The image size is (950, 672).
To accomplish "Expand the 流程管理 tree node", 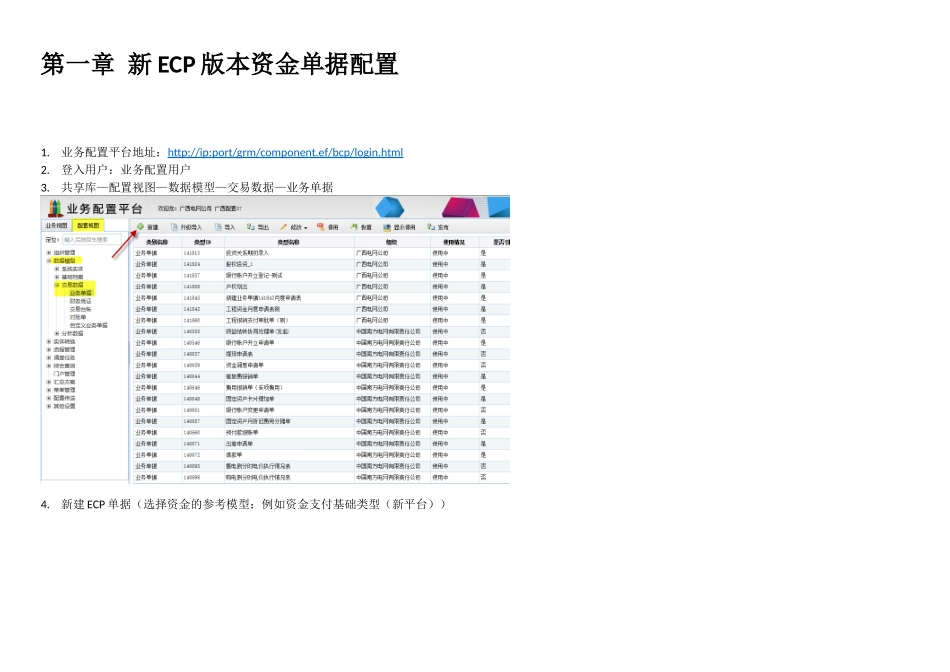I will pyautogui.click(x=48, y=350).
